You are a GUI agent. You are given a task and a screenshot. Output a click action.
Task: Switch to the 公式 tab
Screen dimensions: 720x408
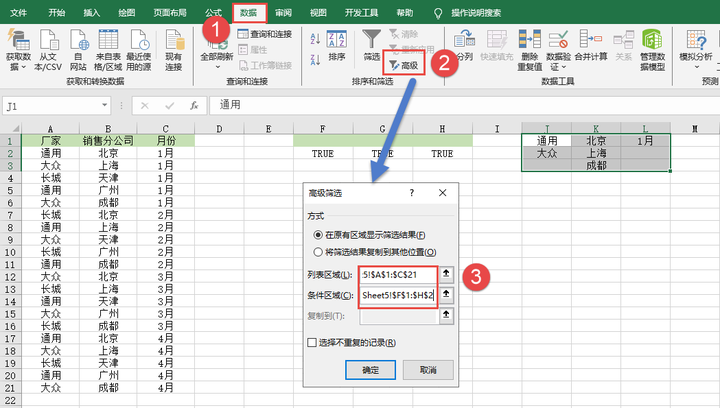[x=214, y=13]
